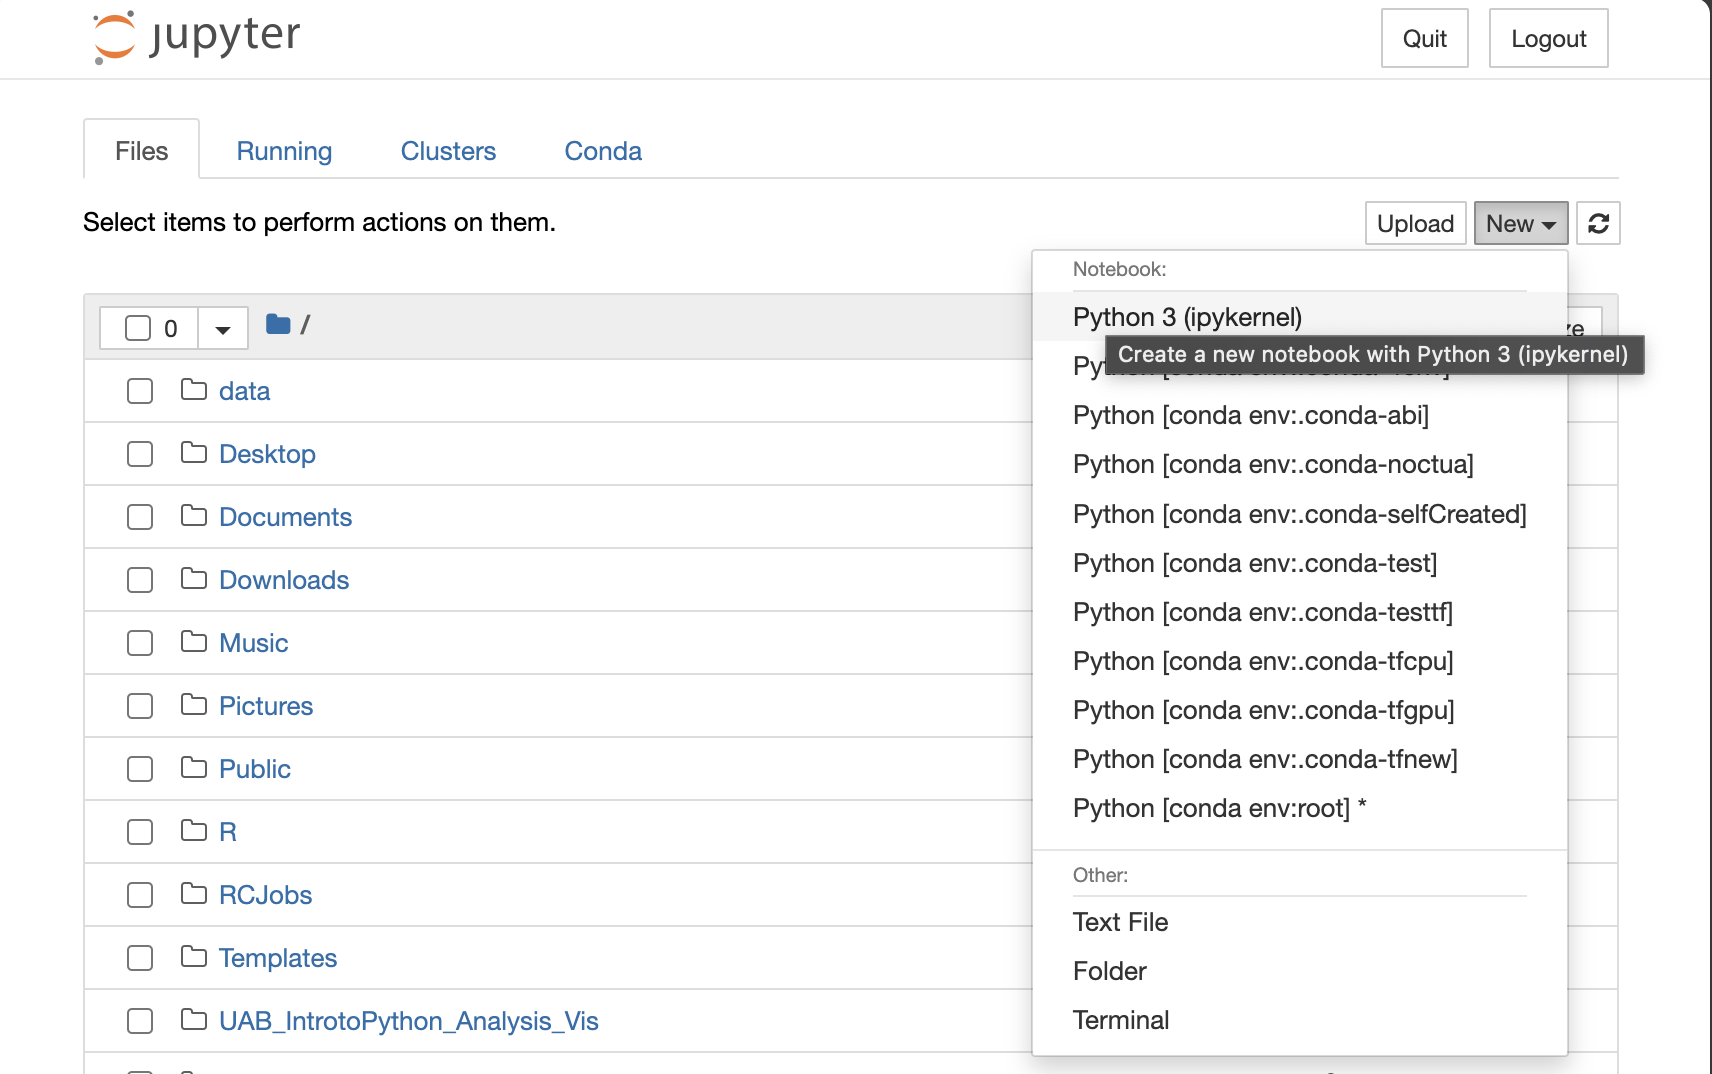Open the selection filter dropdown arrow
This screenshot has height=1074, width=1712.
[x=223, y=329]
